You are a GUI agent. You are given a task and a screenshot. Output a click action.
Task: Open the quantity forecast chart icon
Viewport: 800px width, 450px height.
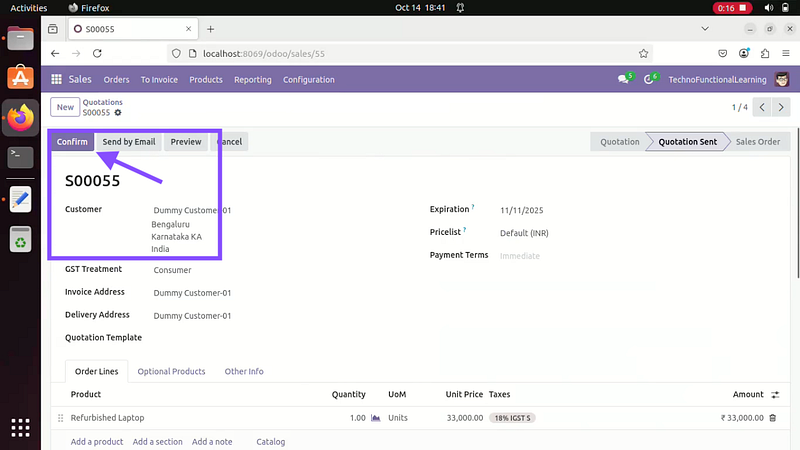click(376, 418)
